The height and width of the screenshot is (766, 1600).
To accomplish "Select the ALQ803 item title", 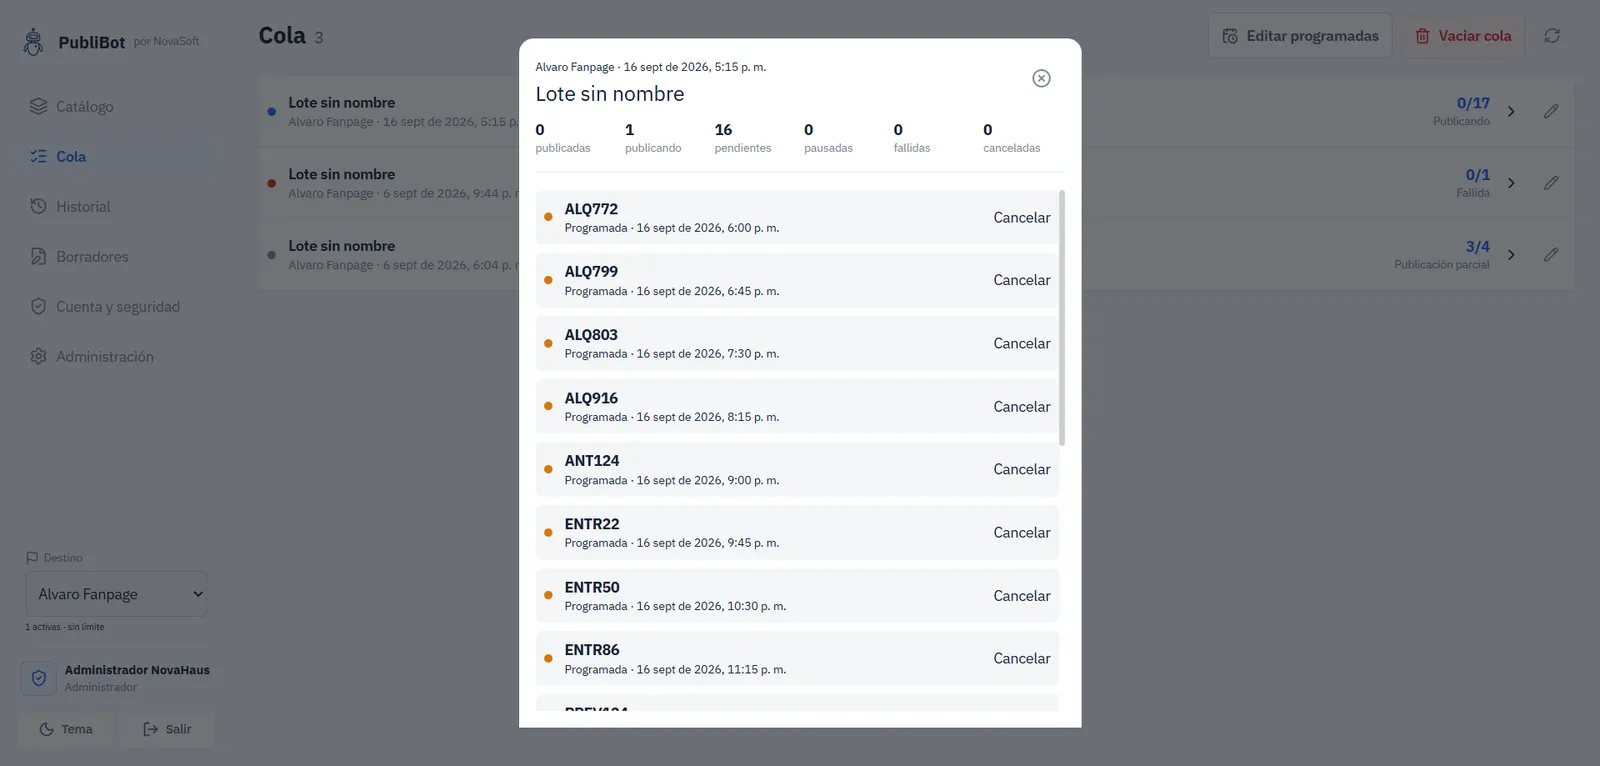I will 591,335.
